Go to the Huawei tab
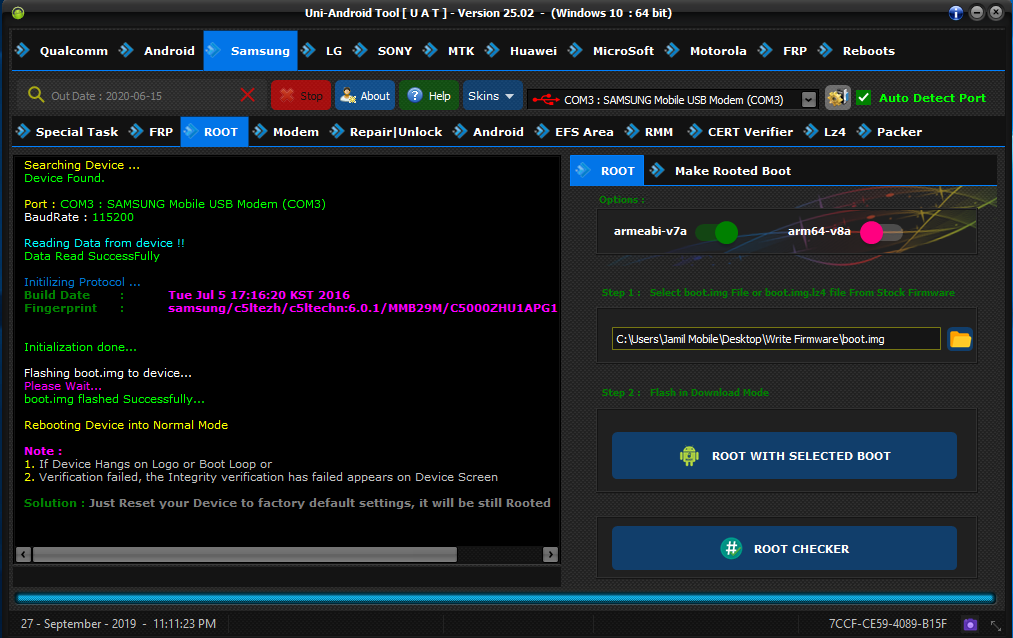The width and height of the screenshot is (1013, 638). coord(521,50)
